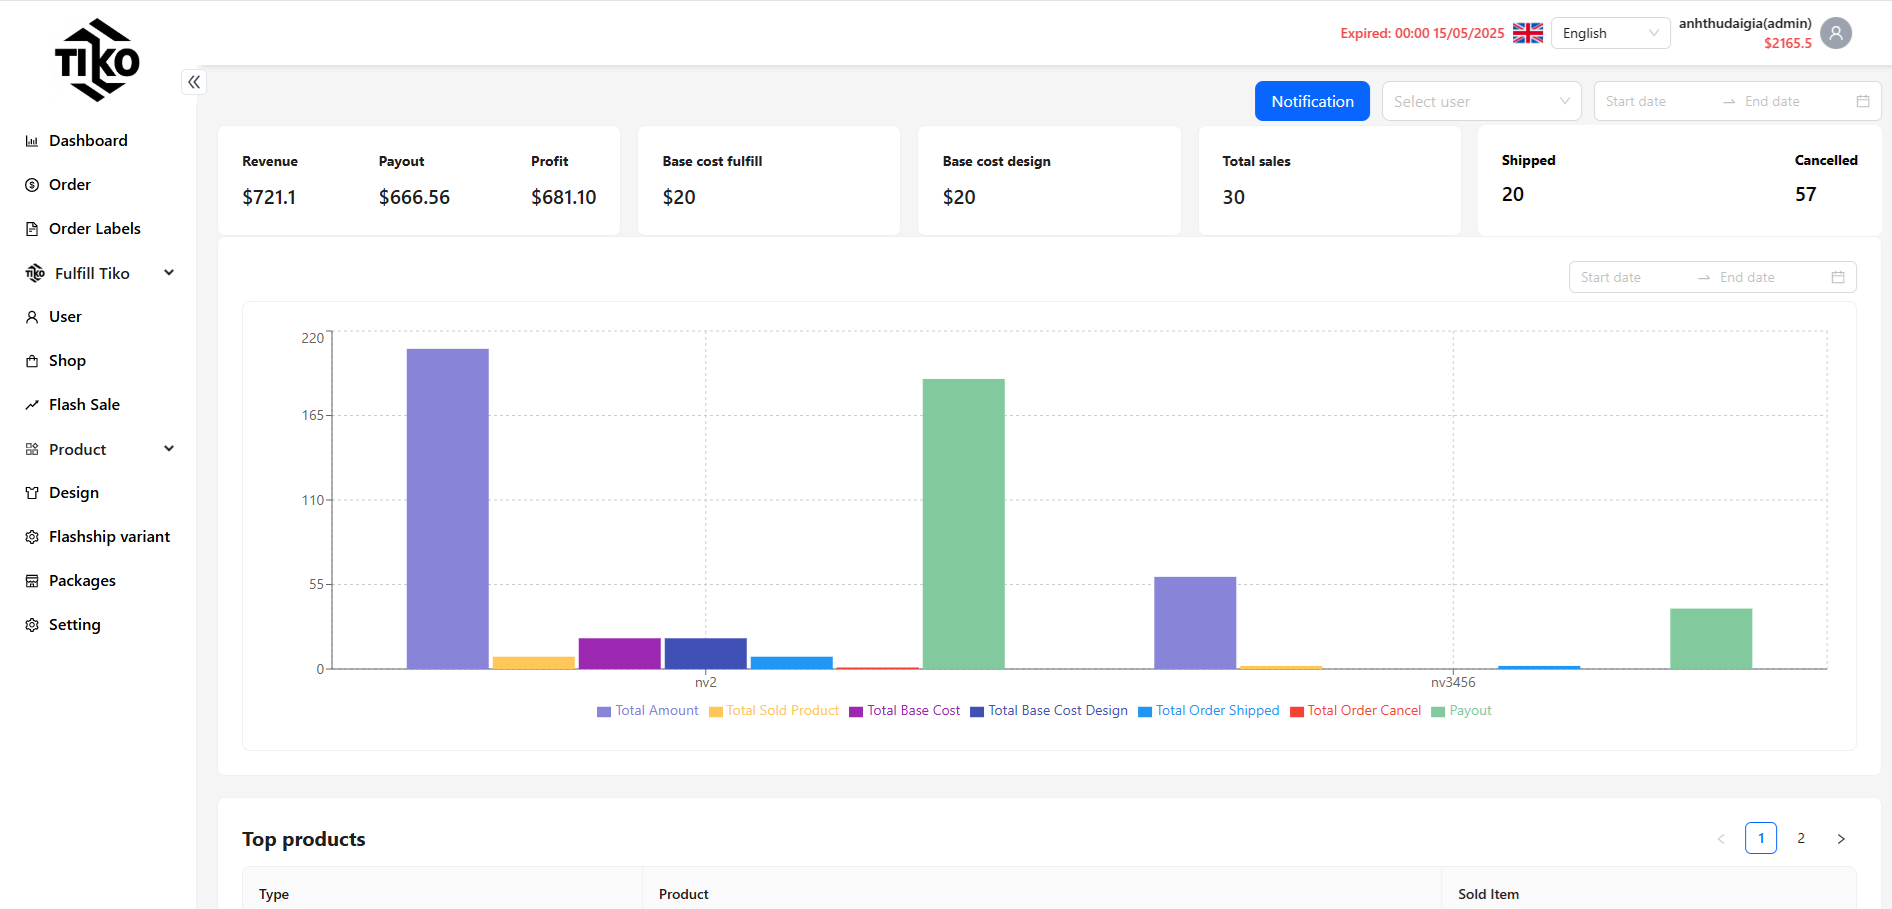Viewport: 1892px width, 909px height.
Task: Toggle Payout legend series
Action: click(1462, 711)
